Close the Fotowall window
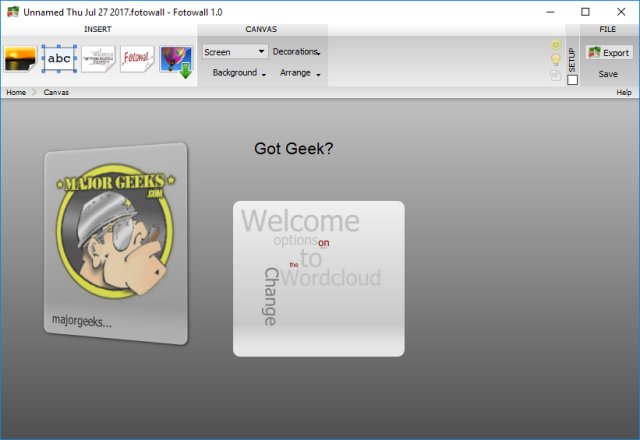The width and height of the screenshot is (640, 440). pyautogui.click(x=621, y=12)
